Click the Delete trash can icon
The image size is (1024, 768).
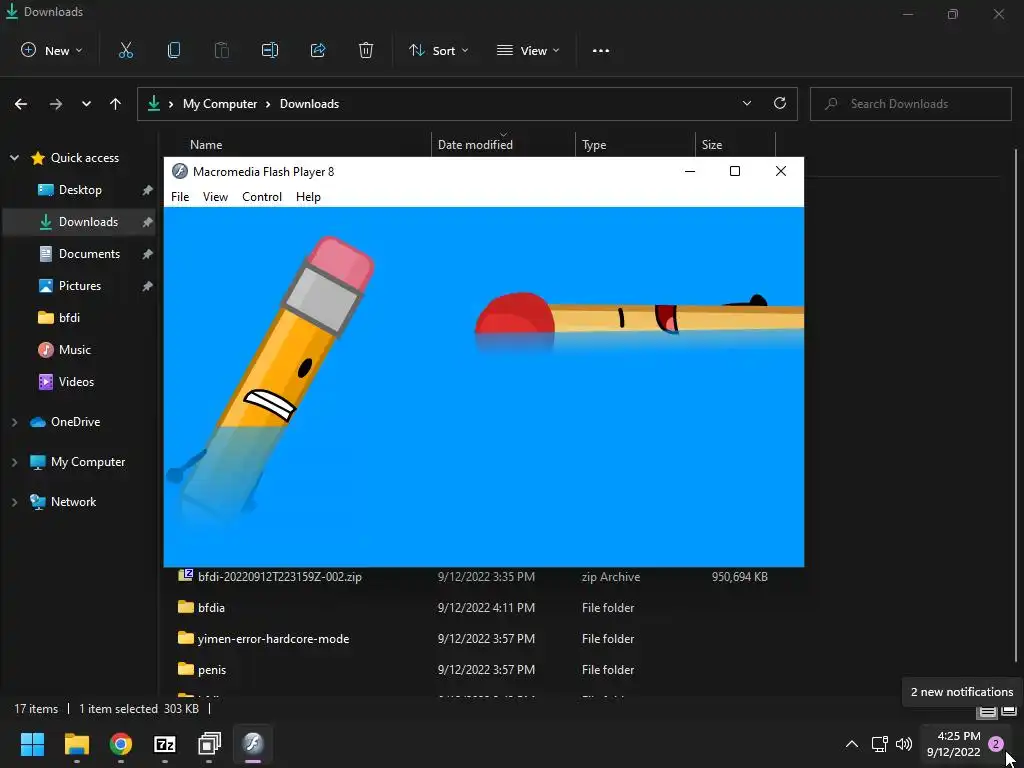[x=366, y=50]
